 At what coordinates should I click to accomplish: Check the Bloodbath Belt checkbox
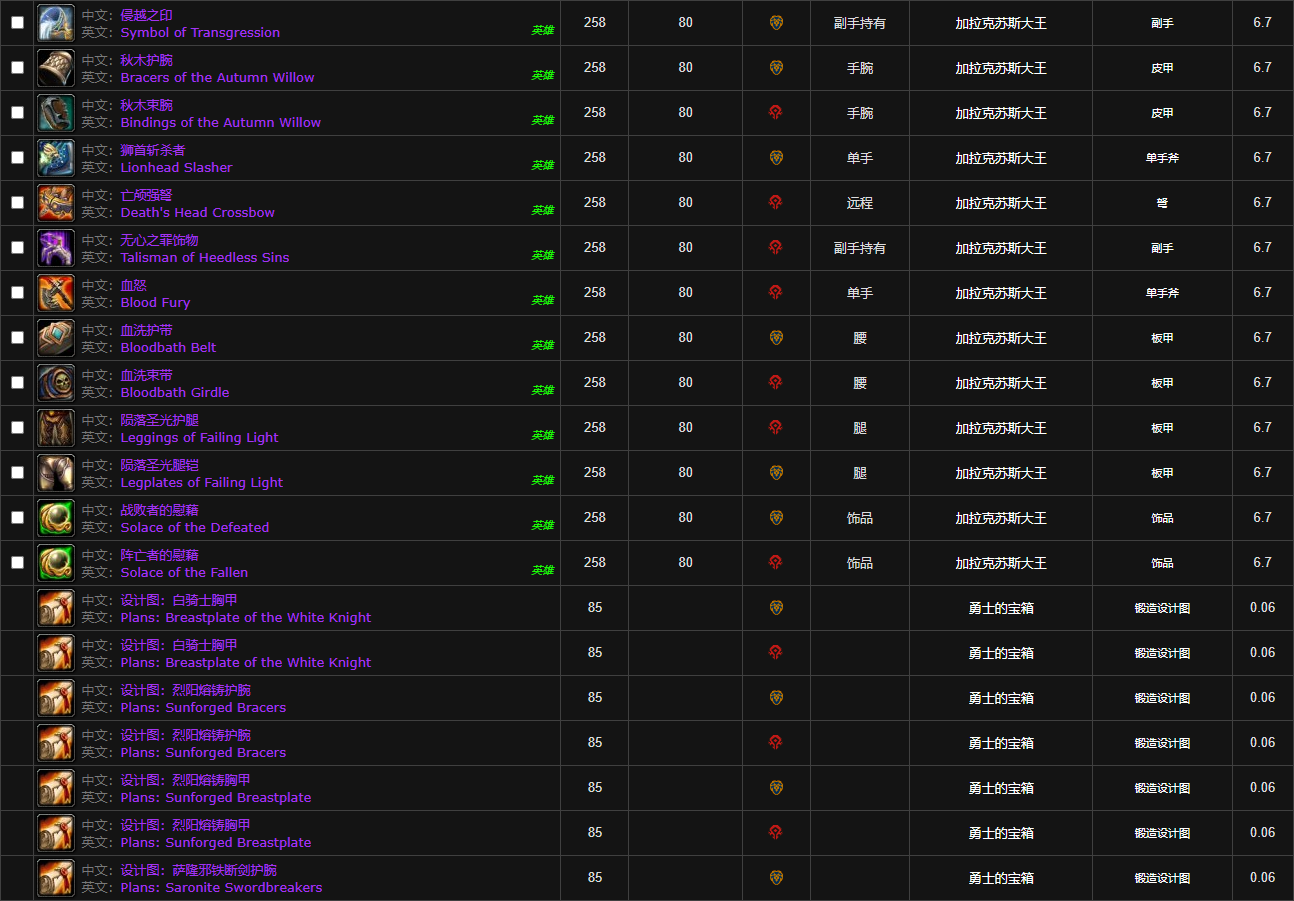coord(17,338)
